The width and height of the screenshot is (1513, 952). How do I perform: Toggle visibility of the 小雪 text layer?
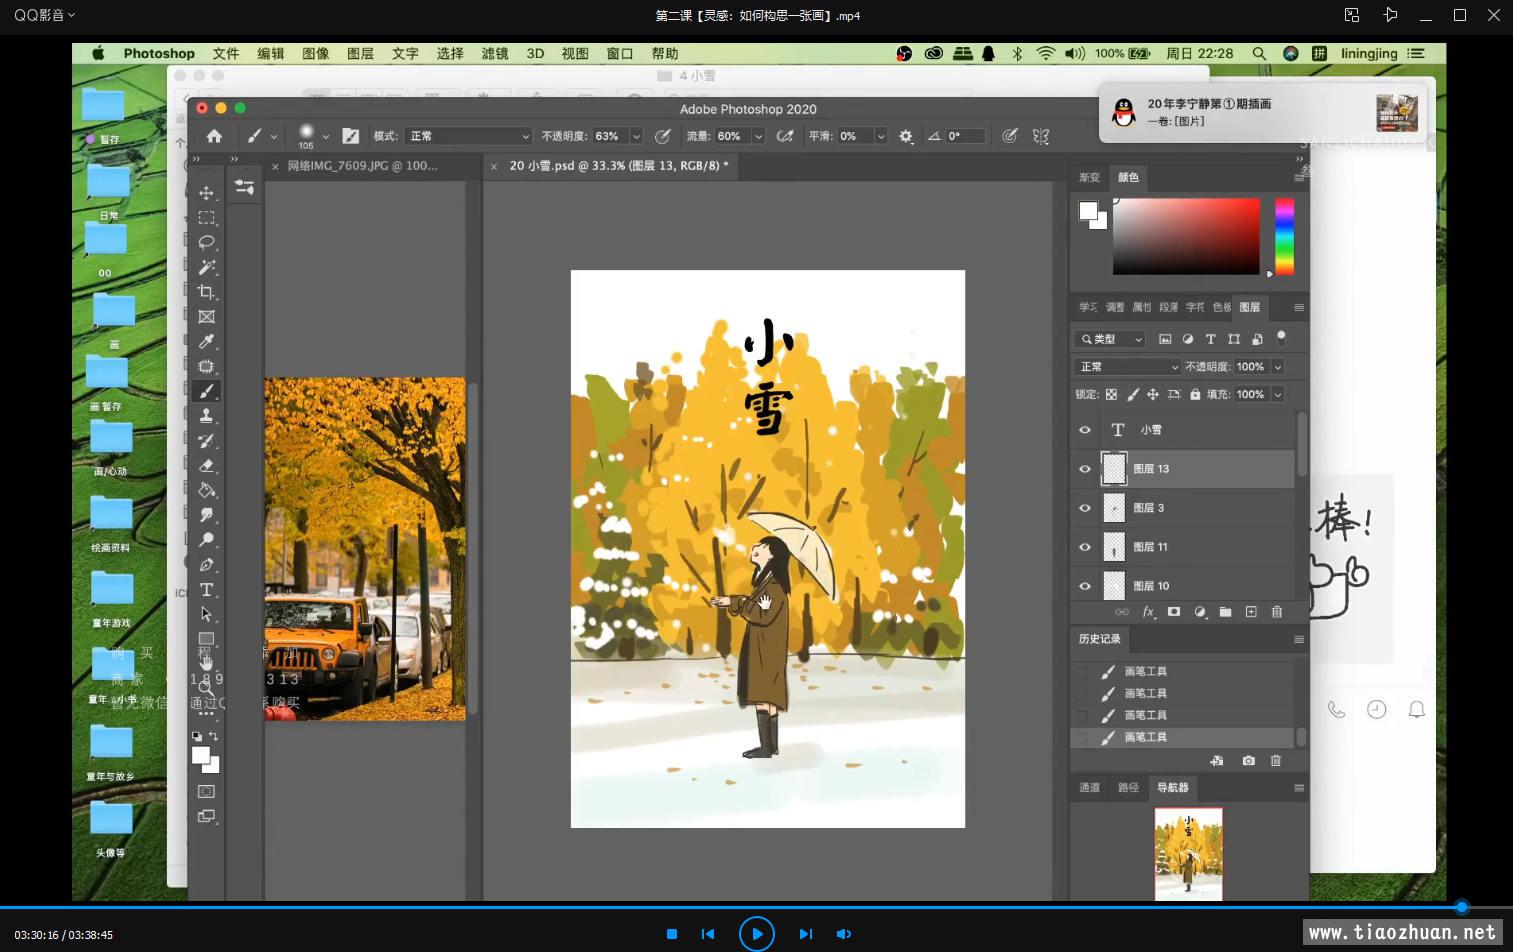tap(1084, 430)
